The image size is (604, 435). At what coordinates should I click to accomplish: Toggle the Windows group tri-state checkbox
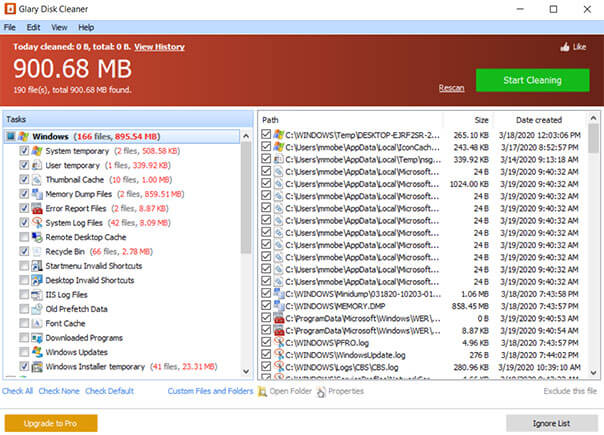(x=11, y=136)
